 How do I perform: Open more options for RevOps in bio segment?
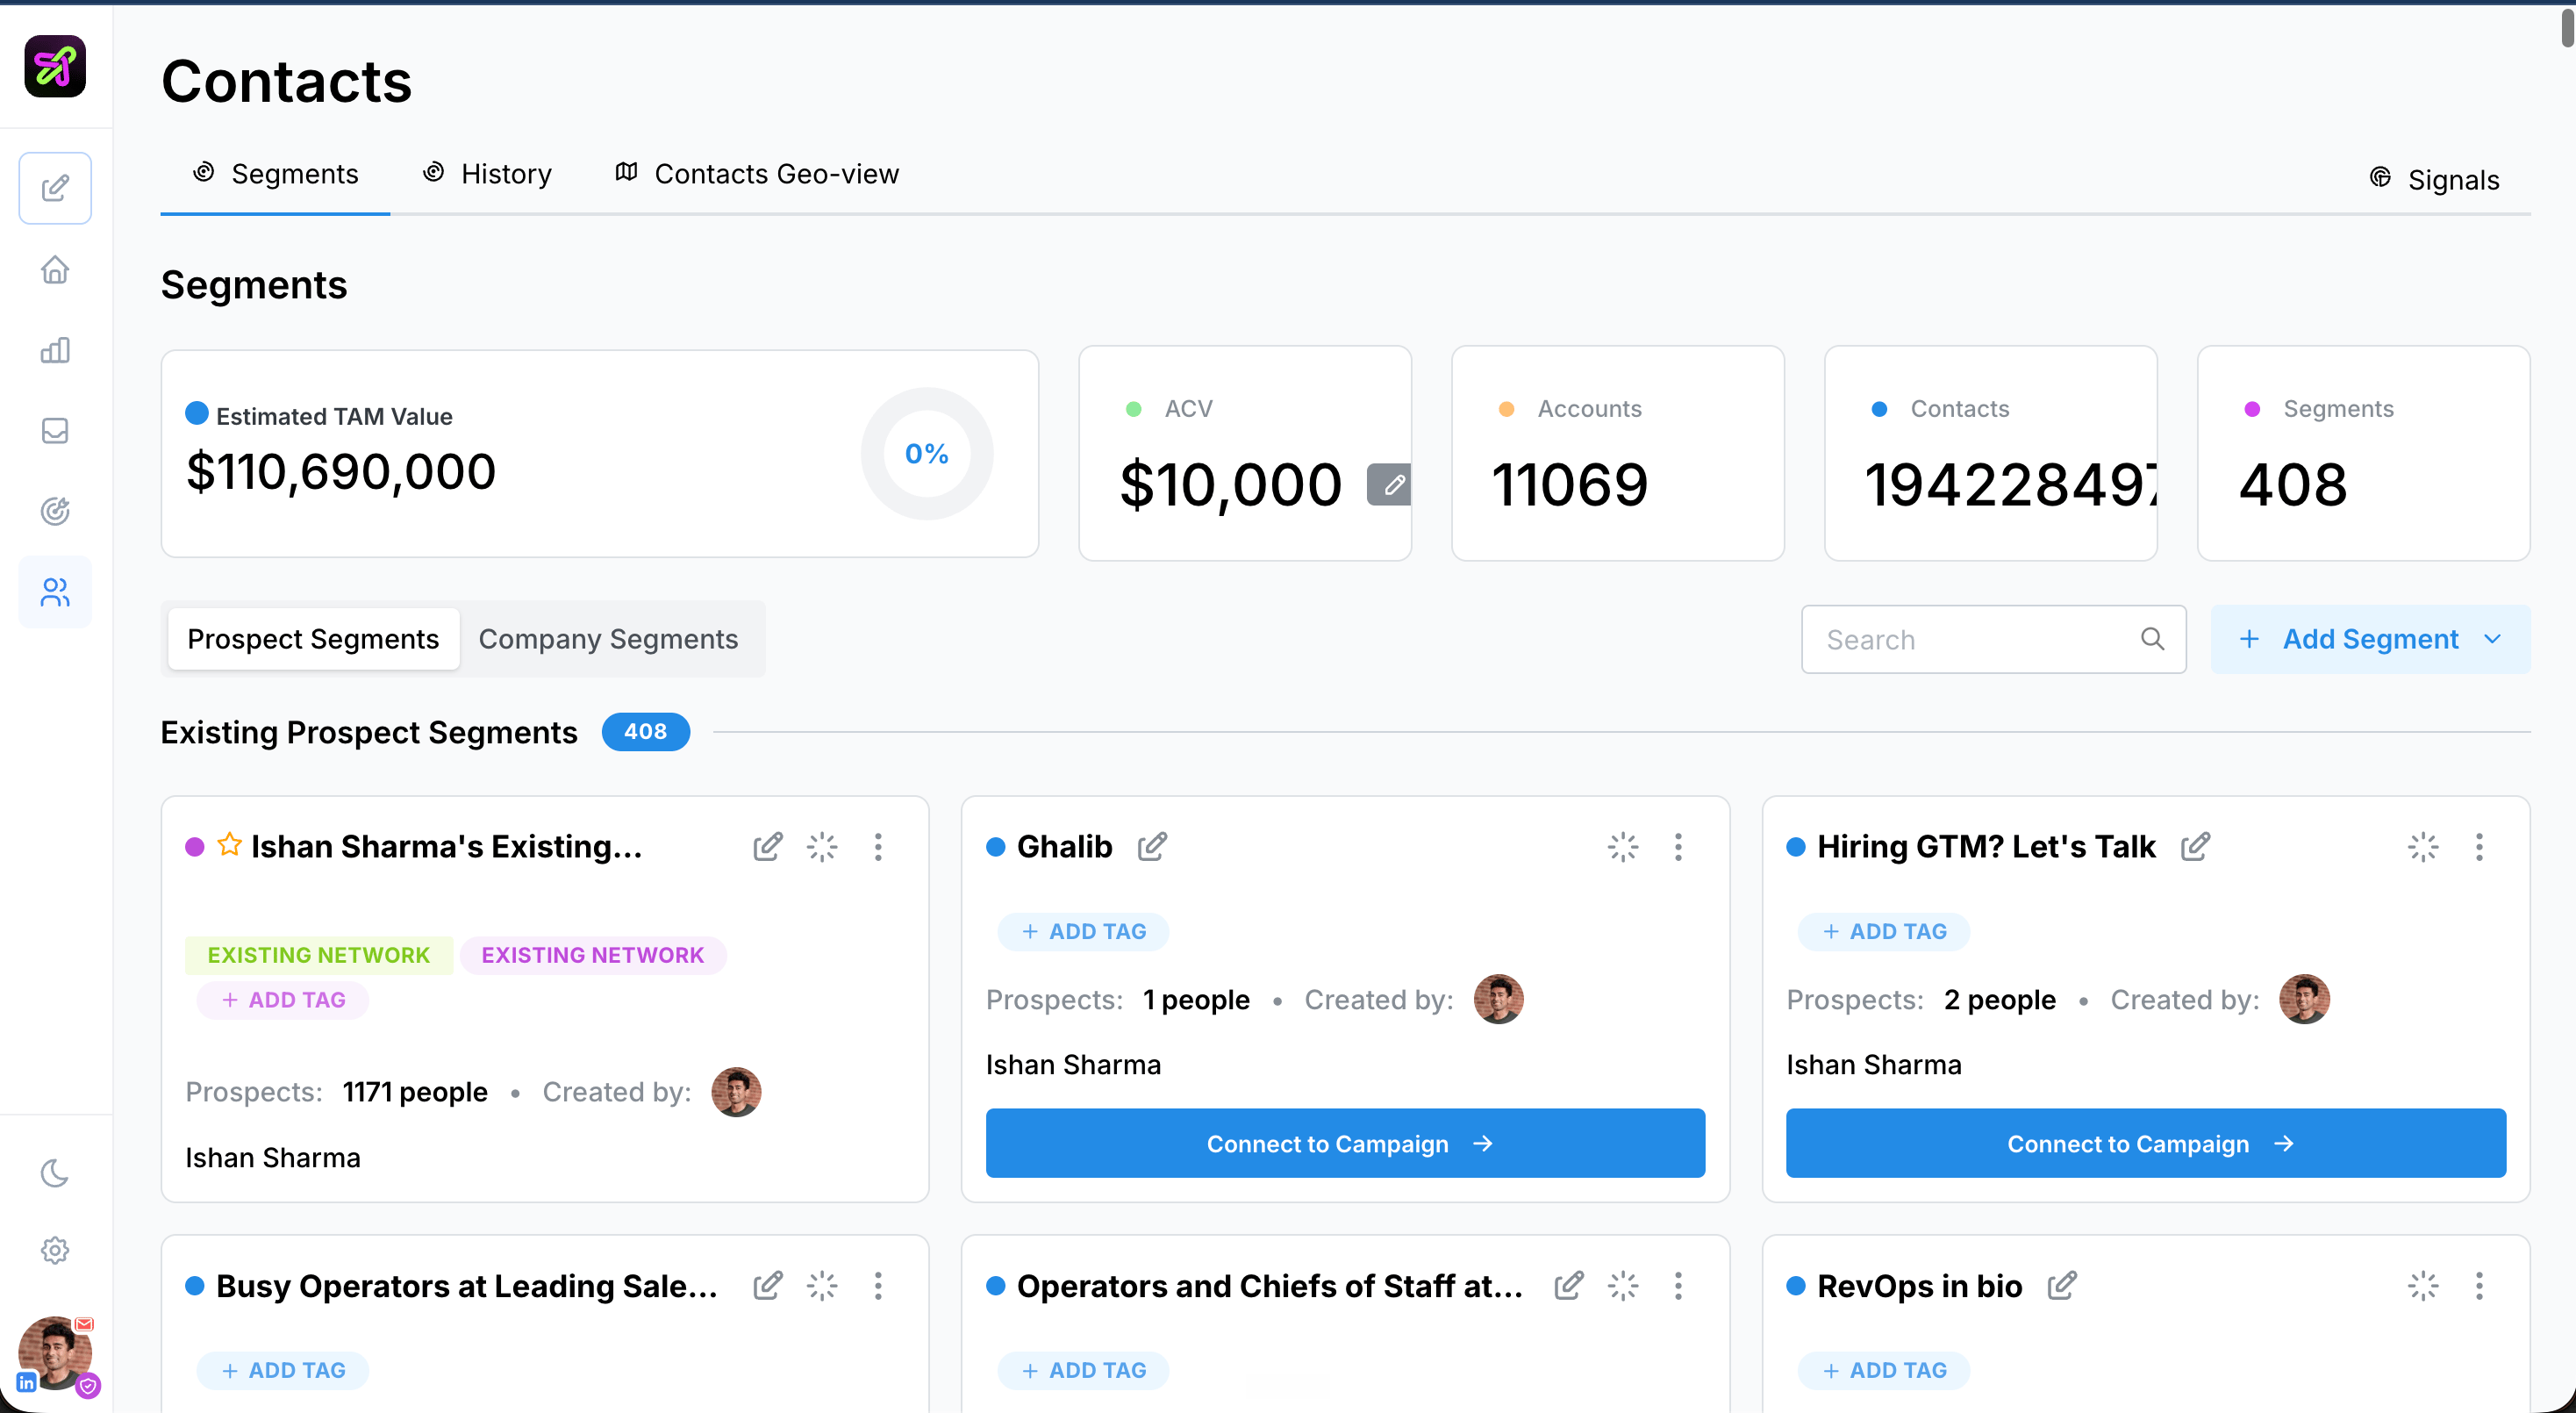point(2479,1285)
